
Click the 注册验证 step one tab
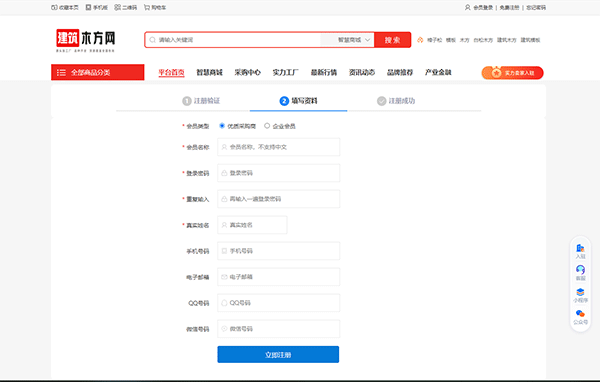(x=201, y=101)
